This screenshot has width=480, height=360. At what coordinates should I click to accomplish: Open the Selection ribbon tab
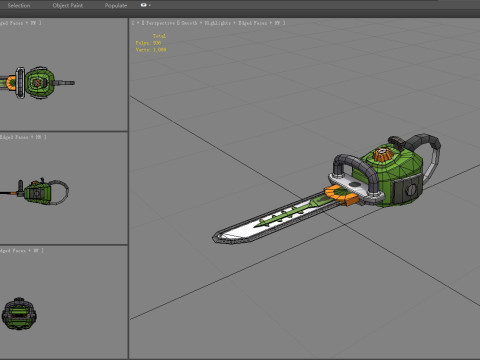click(x=19, y=5)
